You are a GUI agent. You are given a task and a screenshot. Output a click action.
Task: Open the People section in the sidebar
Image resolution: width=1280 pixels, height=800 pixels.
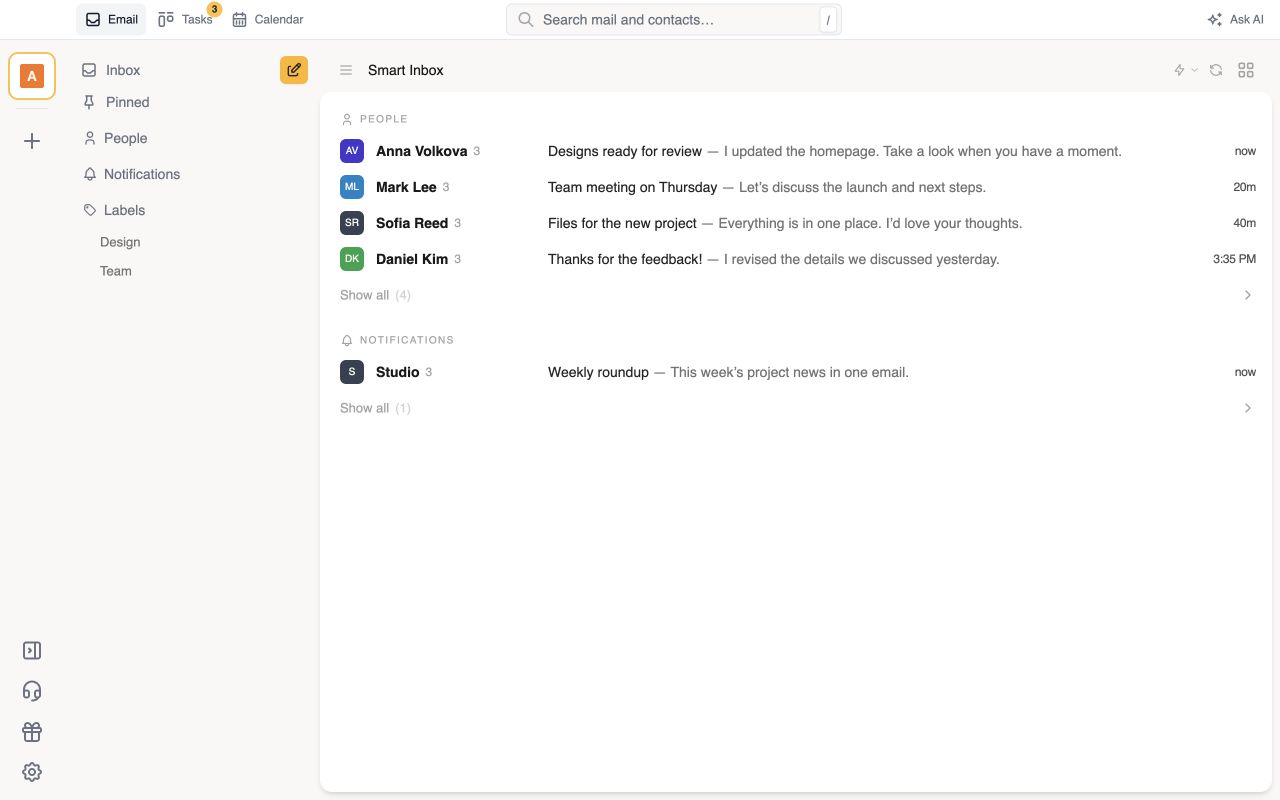[x=115, y=138]
